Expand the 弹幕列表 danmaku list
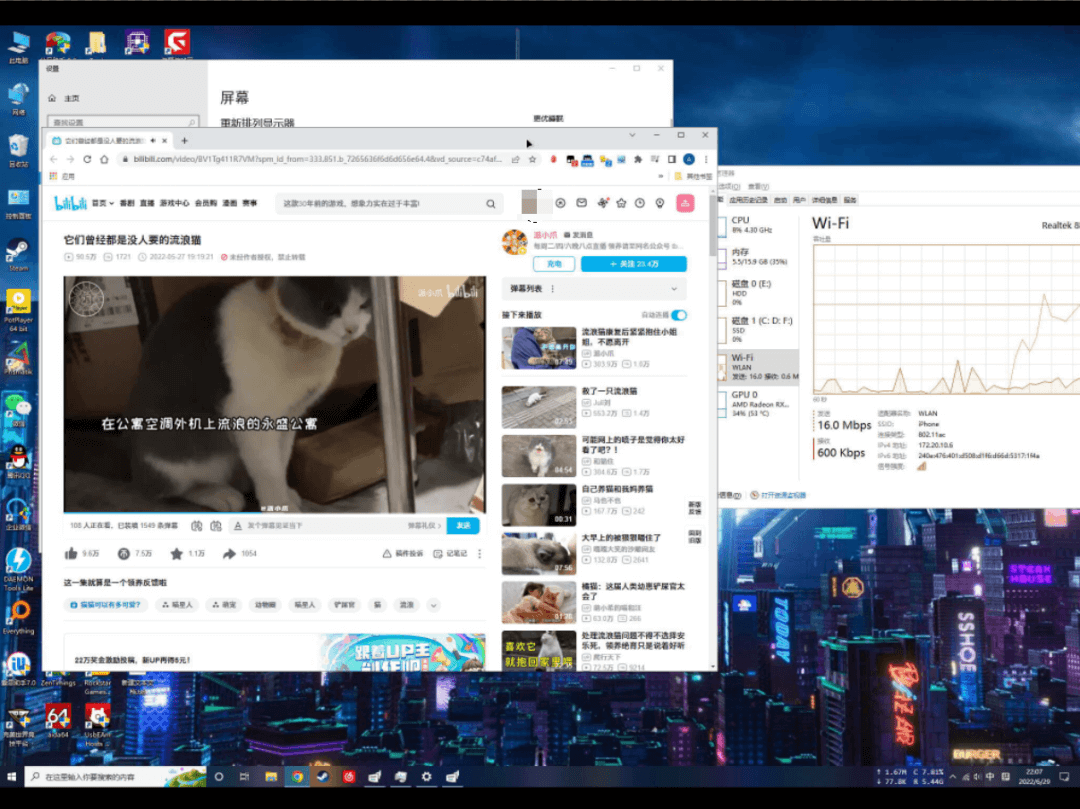The height and width of the screenshot is (809, 1080). point(674,289)
